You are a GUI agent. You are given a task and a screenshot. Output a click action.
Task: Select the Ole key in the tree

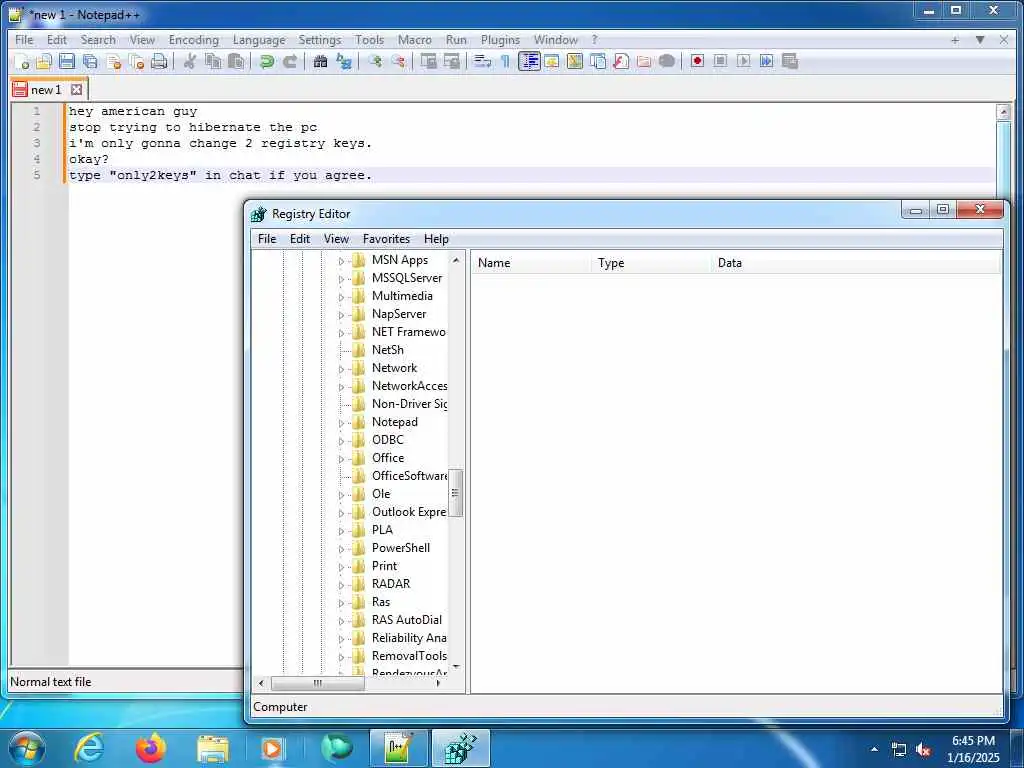[381, 494]
